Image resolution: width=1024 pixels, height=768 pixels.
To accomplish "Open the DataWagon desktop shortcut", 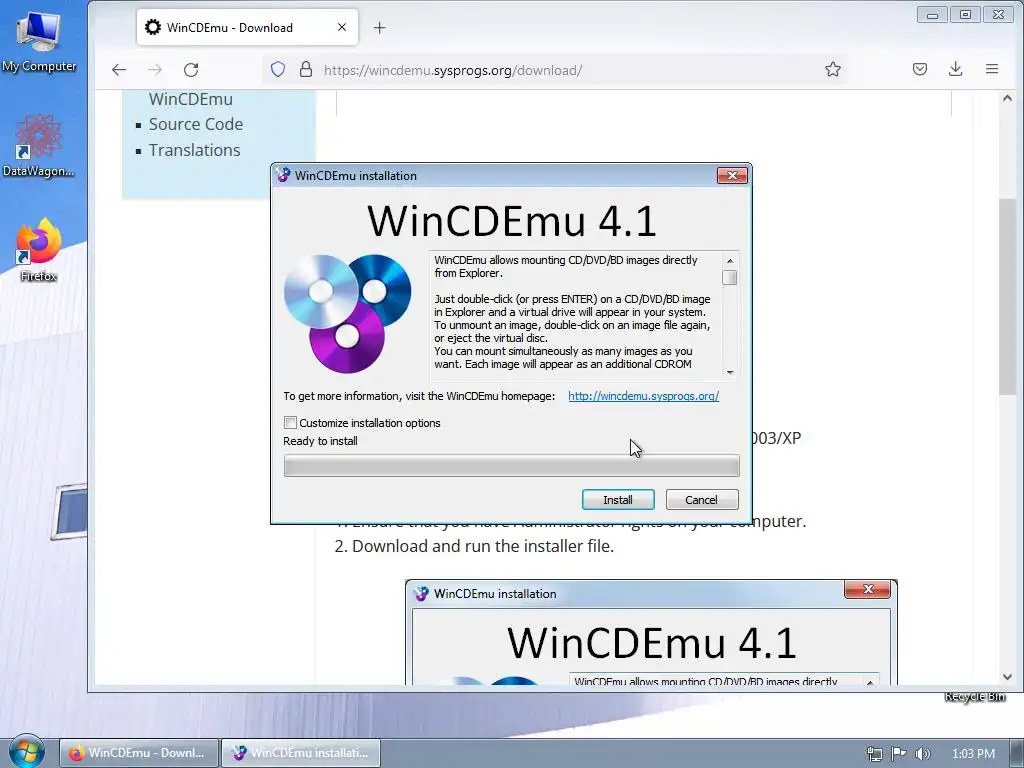I will pyautogui.click(x=39, y=146).
